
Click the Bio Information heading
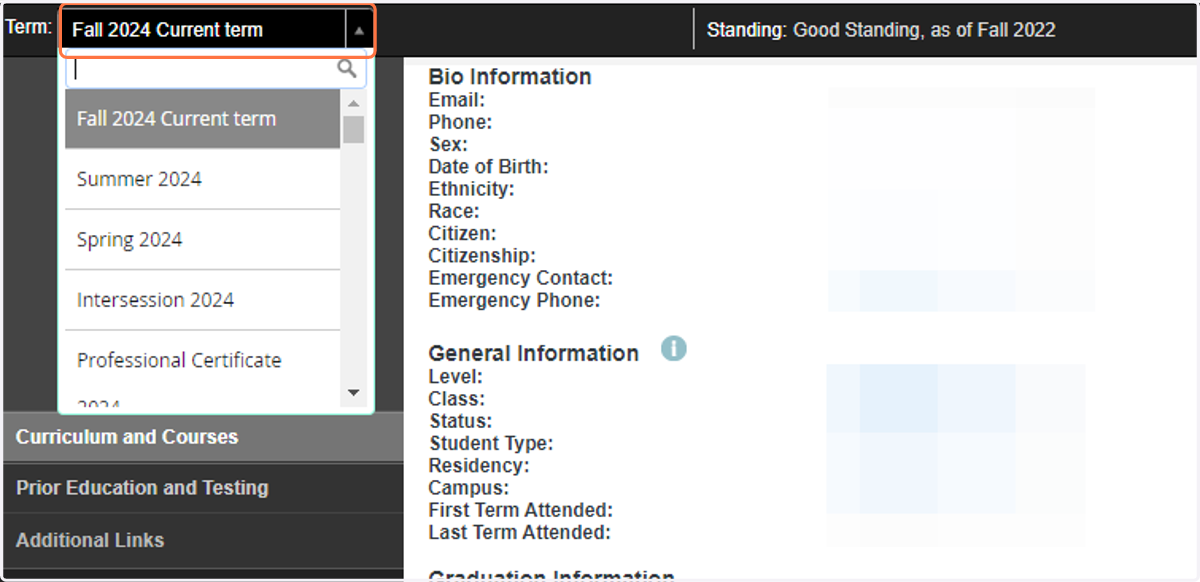coord(510,77)
